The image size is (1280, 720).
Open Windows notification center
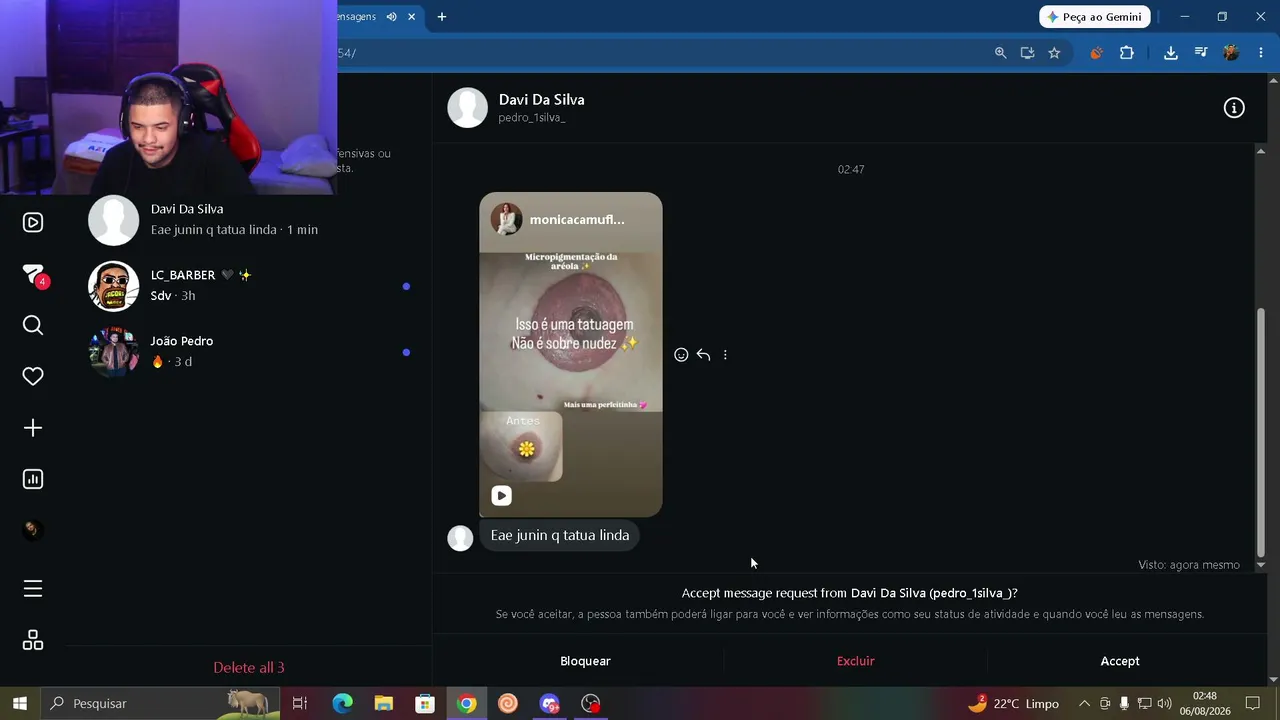click(x=1253, y=703)
